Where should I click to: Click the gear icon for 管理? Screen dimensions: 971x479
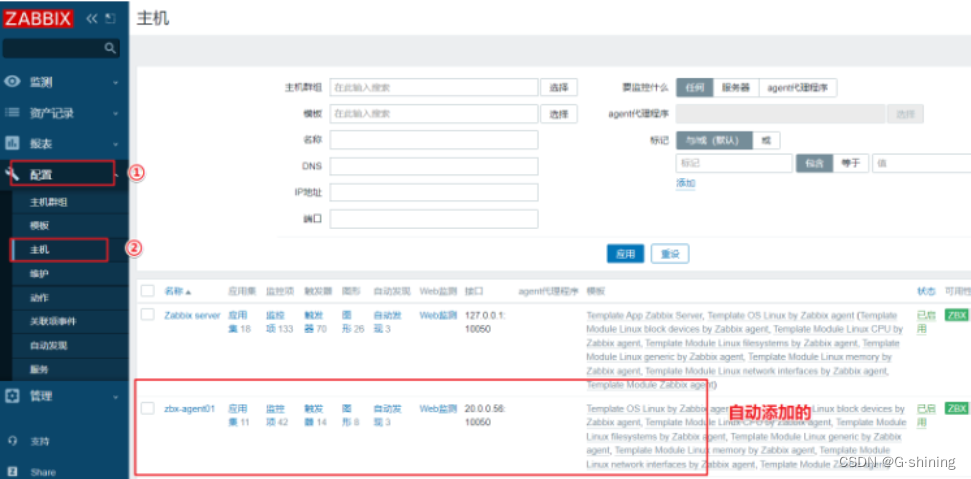(x=12, y=395)
